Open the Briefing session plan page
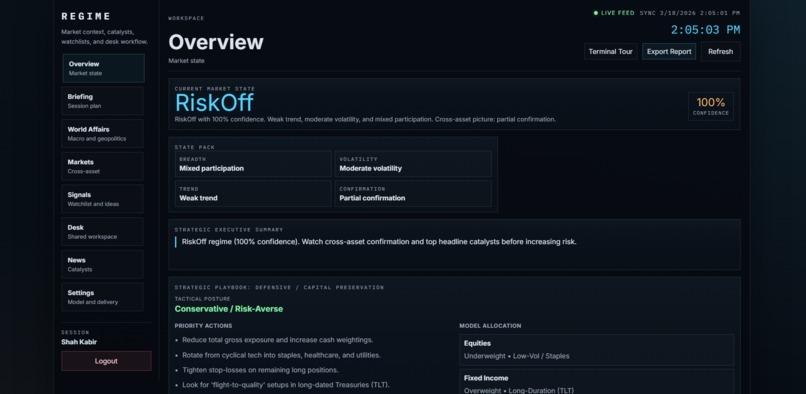This screenshot has width=806, height=394. click(x=102, y=101)
